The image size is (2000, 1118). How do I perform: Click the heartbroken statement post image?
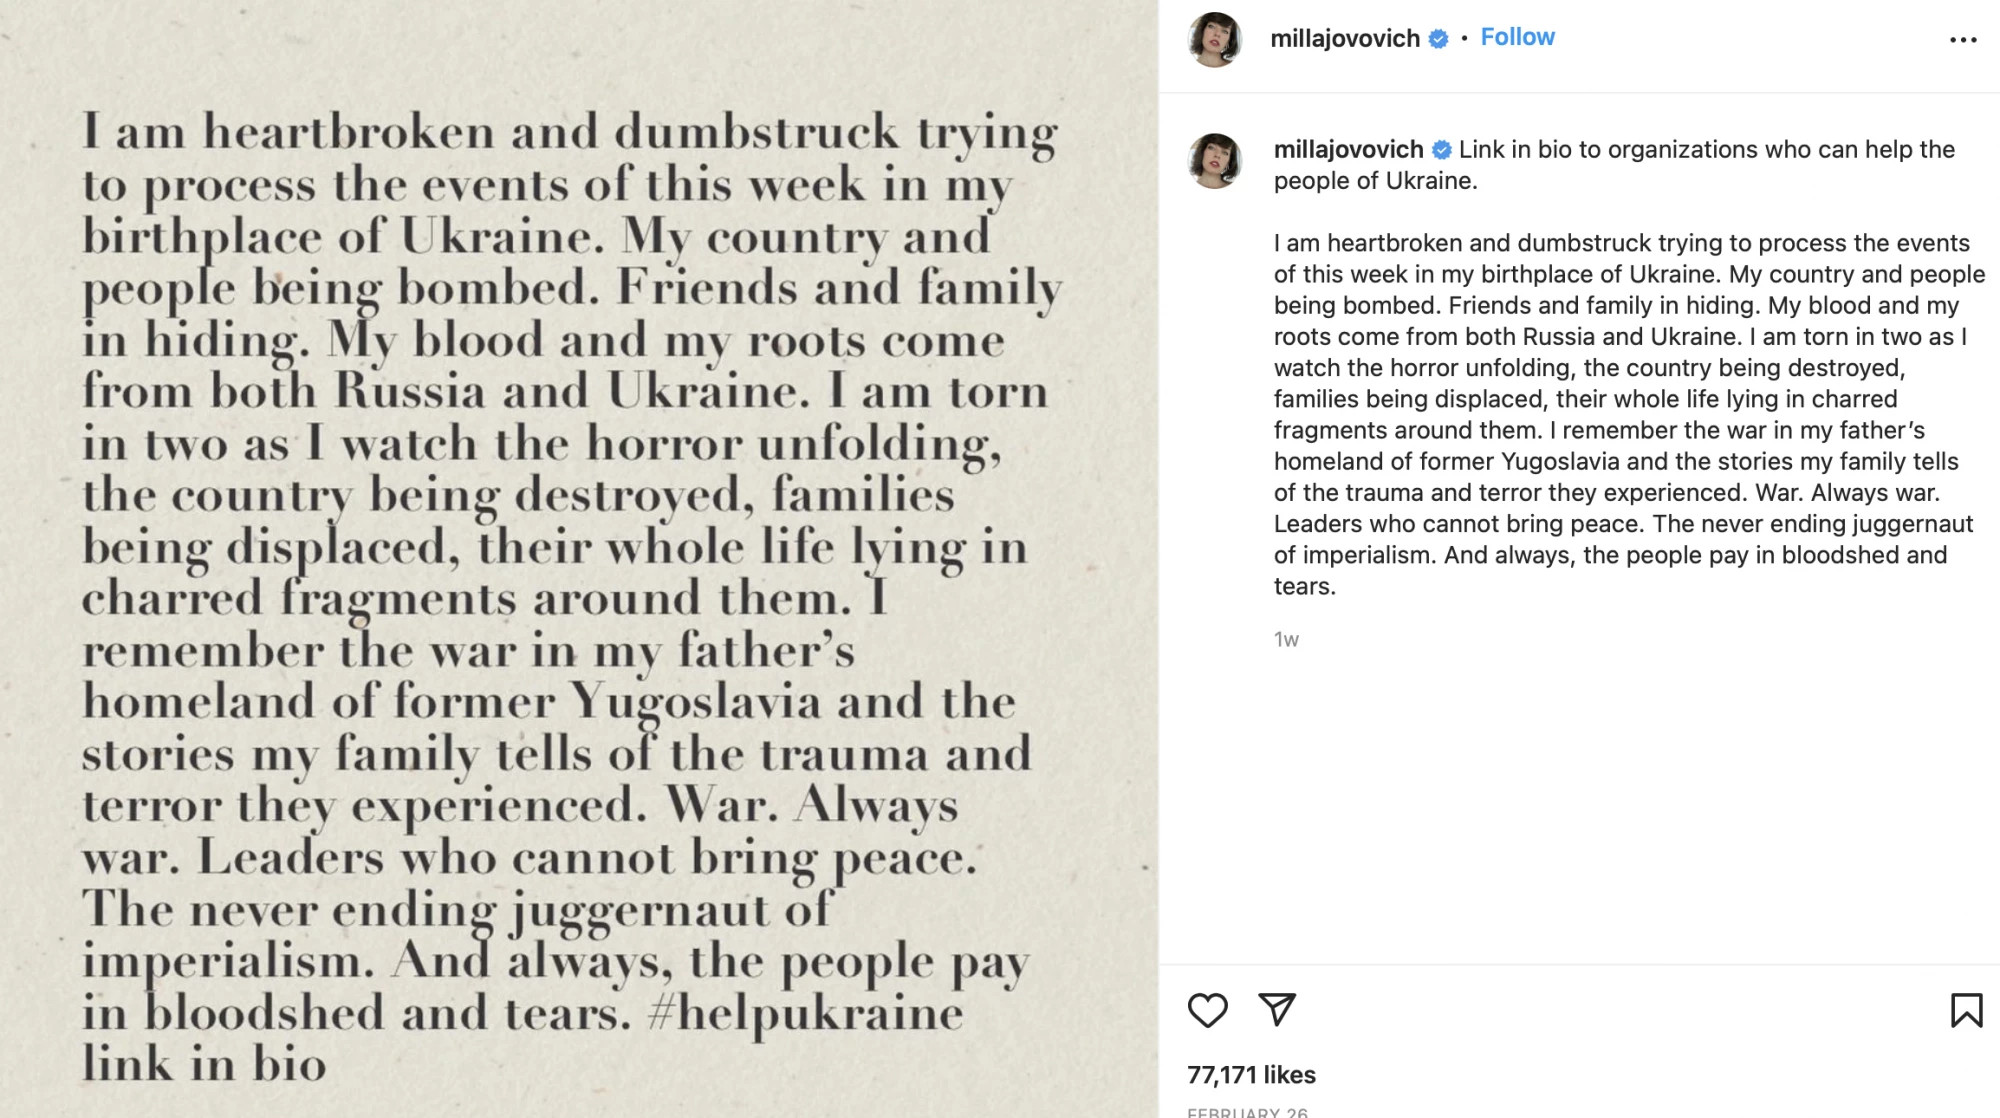(578, 560)
